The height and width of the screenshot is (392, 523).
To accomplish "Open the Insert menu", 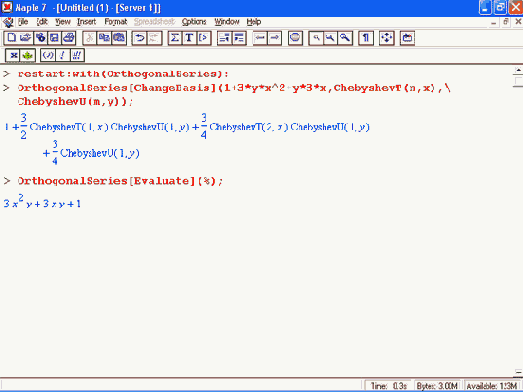I will tap(87, 22).
